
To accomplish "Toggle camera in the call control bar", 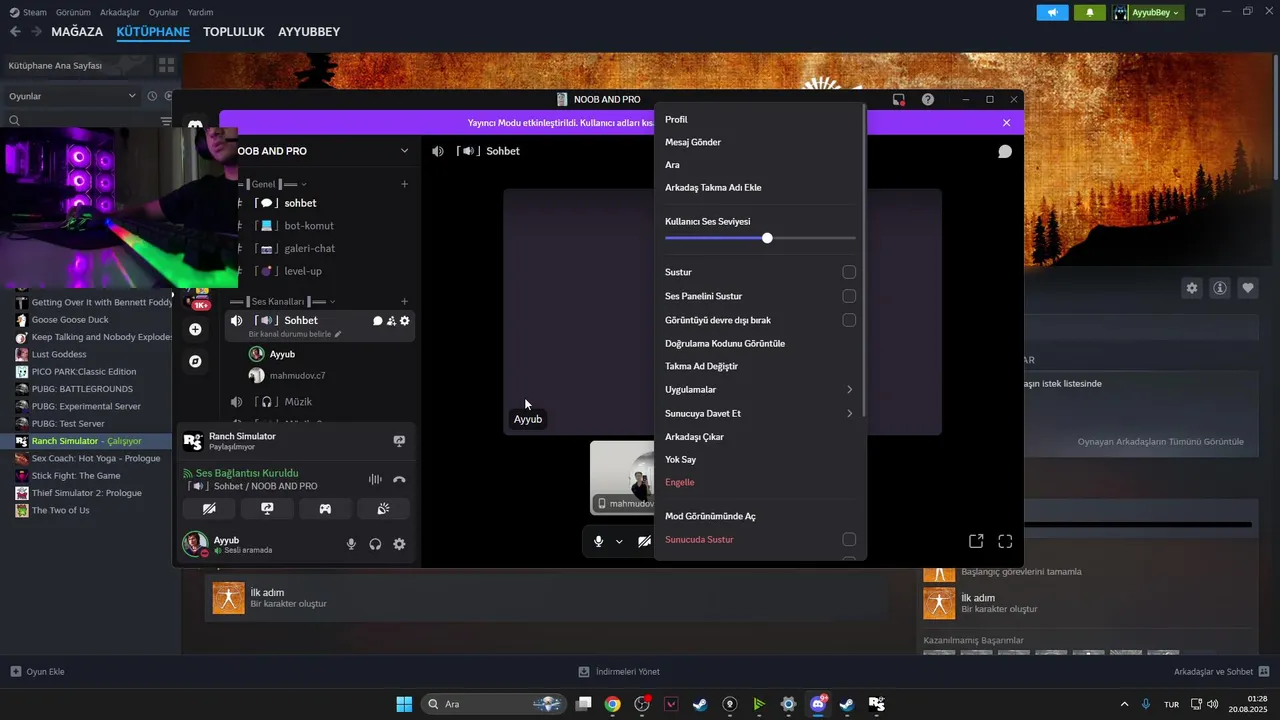I will tap(644, 541).
